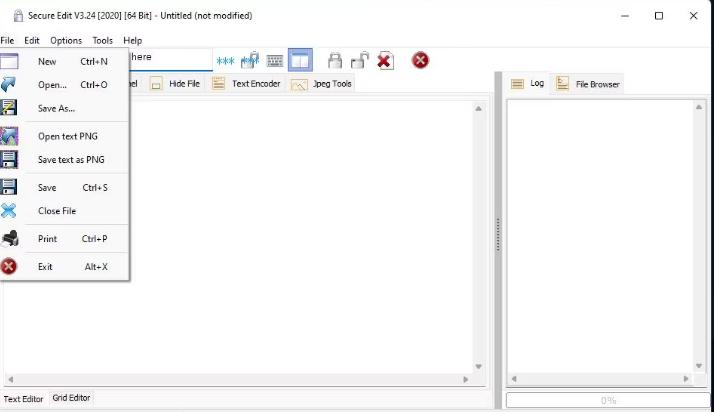Screen dimensions: 715x414
Task: Open the Tools menu
Action: coord(103,40)
